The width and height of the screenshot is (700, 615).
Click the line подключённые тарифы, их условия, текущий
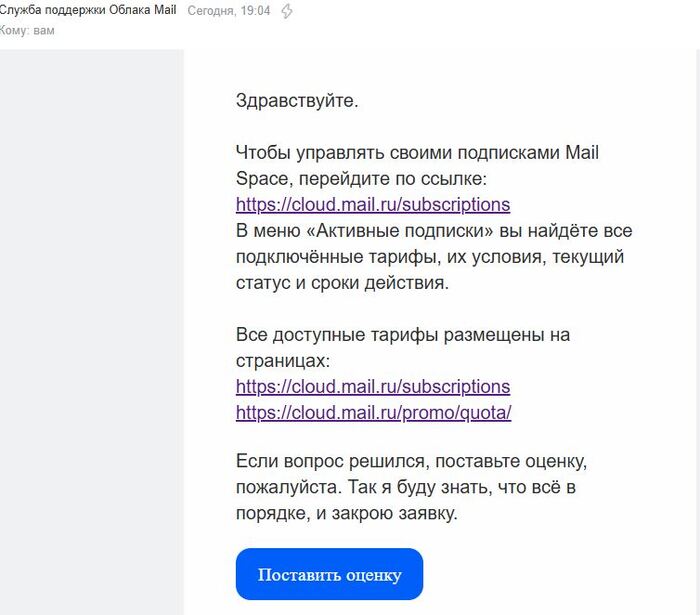tap(430, 257)
